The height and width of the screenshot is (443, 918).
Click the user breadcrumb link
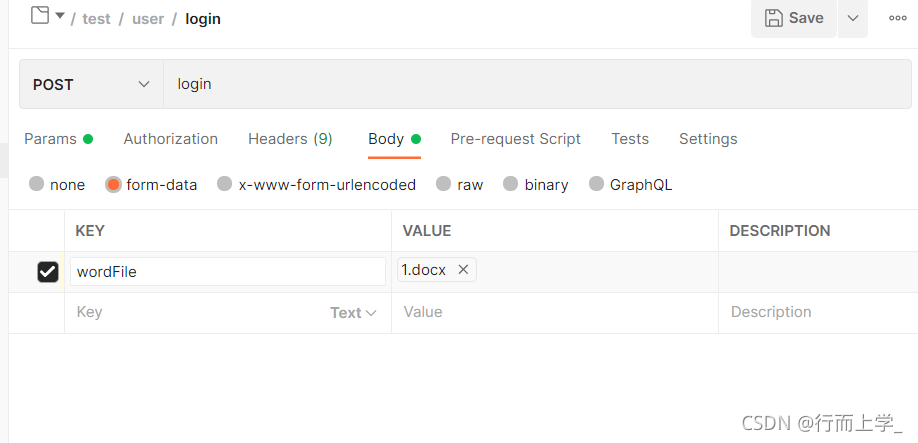tap(148, 19)
